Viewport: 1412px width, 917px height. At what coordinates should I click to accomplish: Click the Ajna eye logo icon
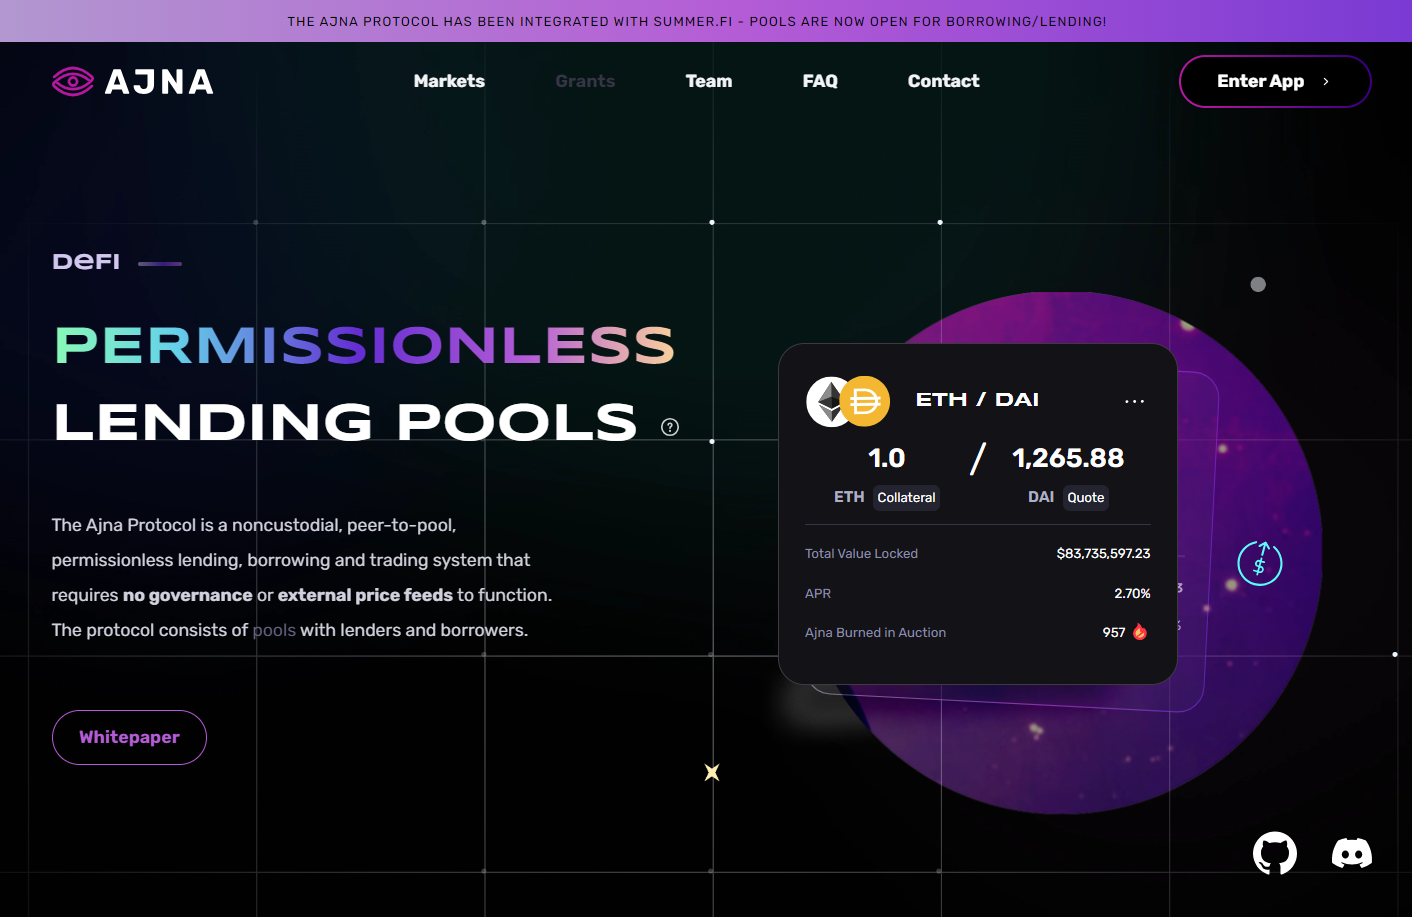(x=73, y=82)
